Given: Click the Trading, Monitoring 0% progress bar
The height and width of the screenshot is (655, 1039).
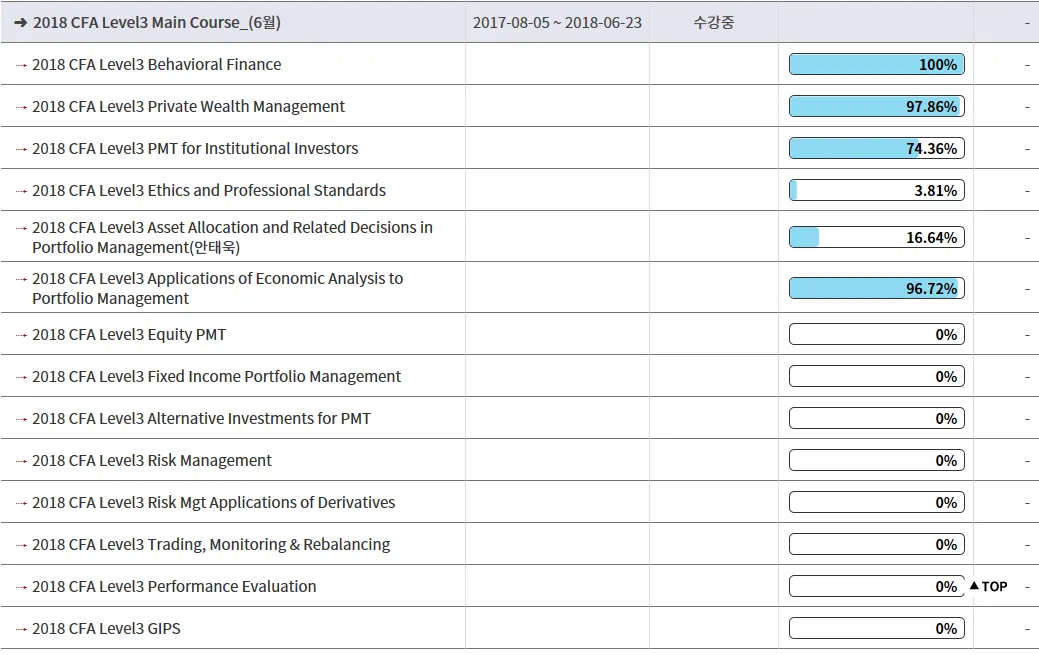Looking at the screenshot, I should coord(877,544).
